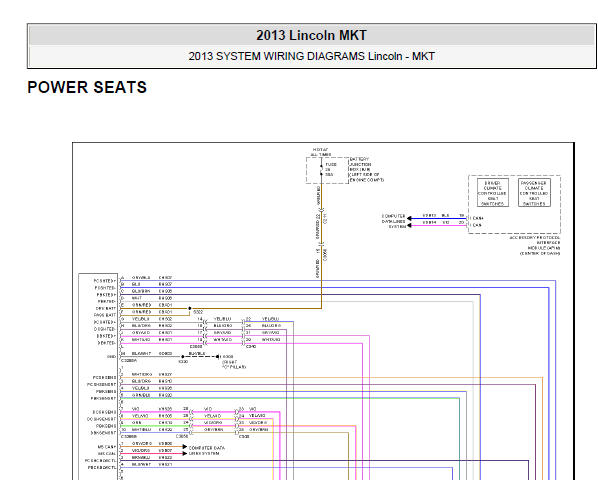The width and height of the screenshot is (598, 480).
Task: Click the 'GND' pin label
Action: click(x=111, y=357)
